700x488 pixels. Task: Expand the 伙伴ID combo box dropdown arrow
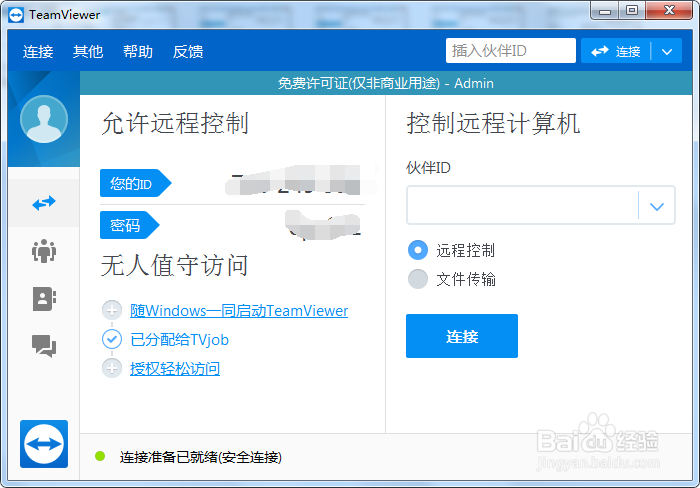657,206
